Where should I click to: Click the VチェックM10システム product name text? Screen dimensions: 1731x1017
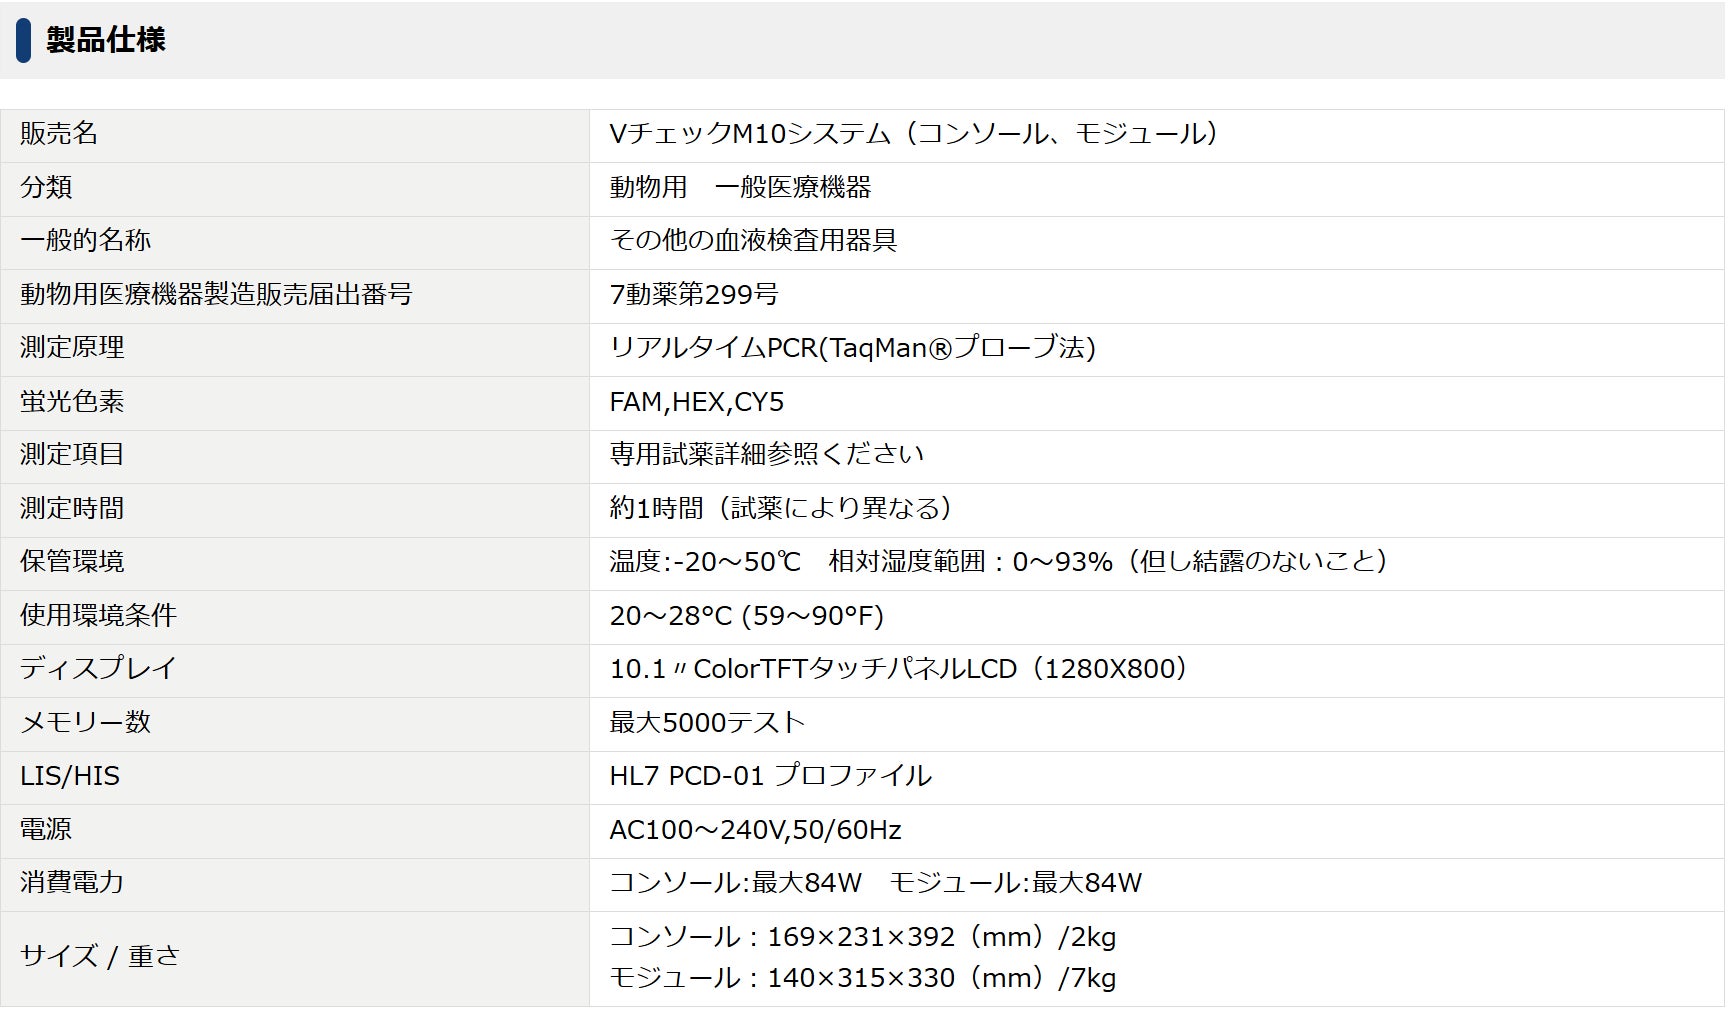pyautogui.click(x=913, y=134)
